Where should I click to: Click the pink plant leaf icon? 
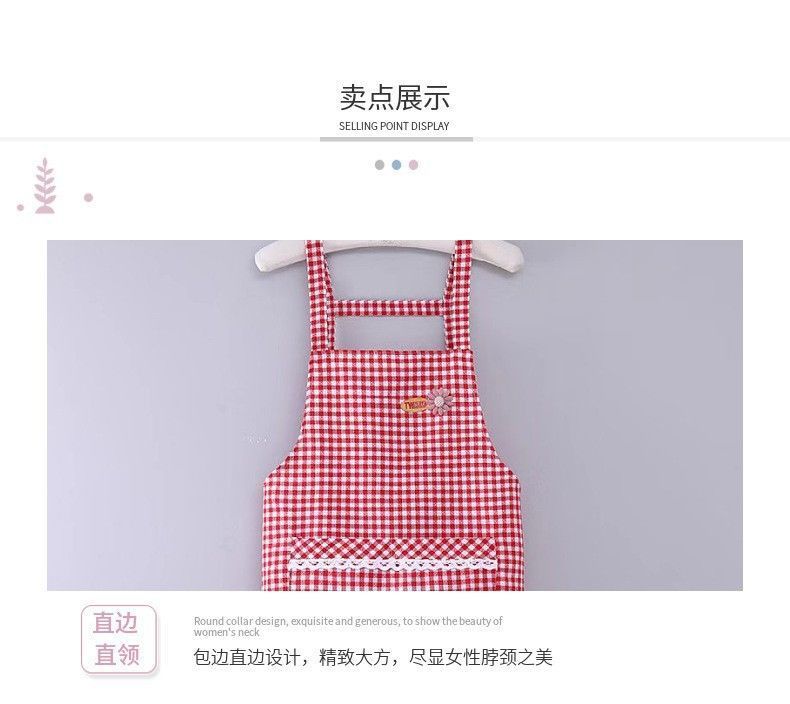45,186
